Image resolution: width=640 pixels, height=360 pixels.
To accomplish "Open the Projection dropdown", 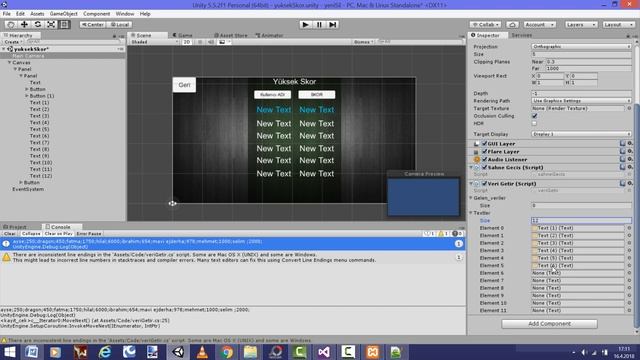I will click(581, 47).
